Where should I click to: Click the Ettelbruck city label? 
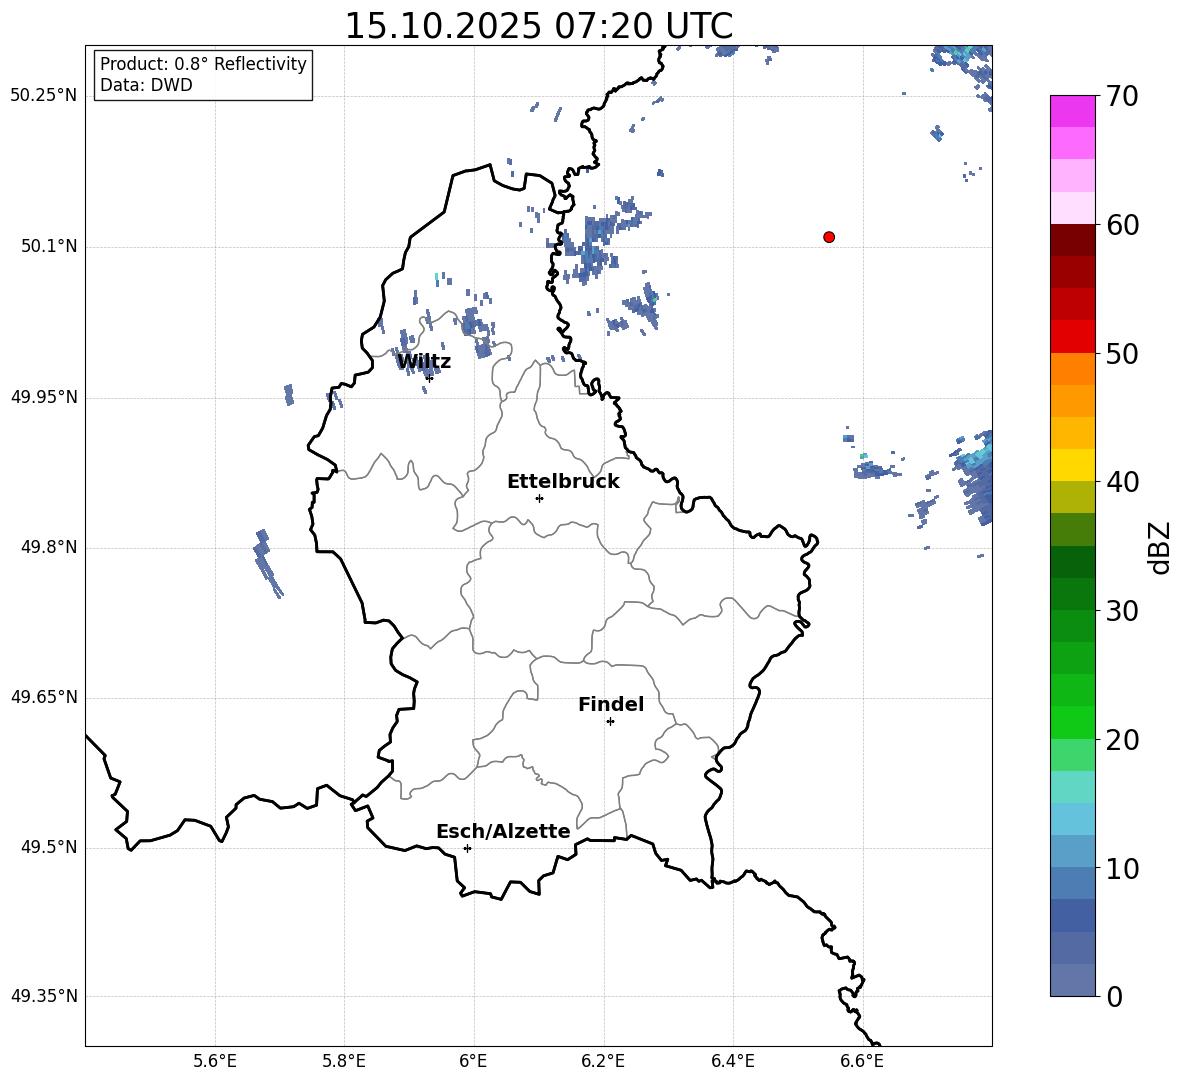point(563,482)
